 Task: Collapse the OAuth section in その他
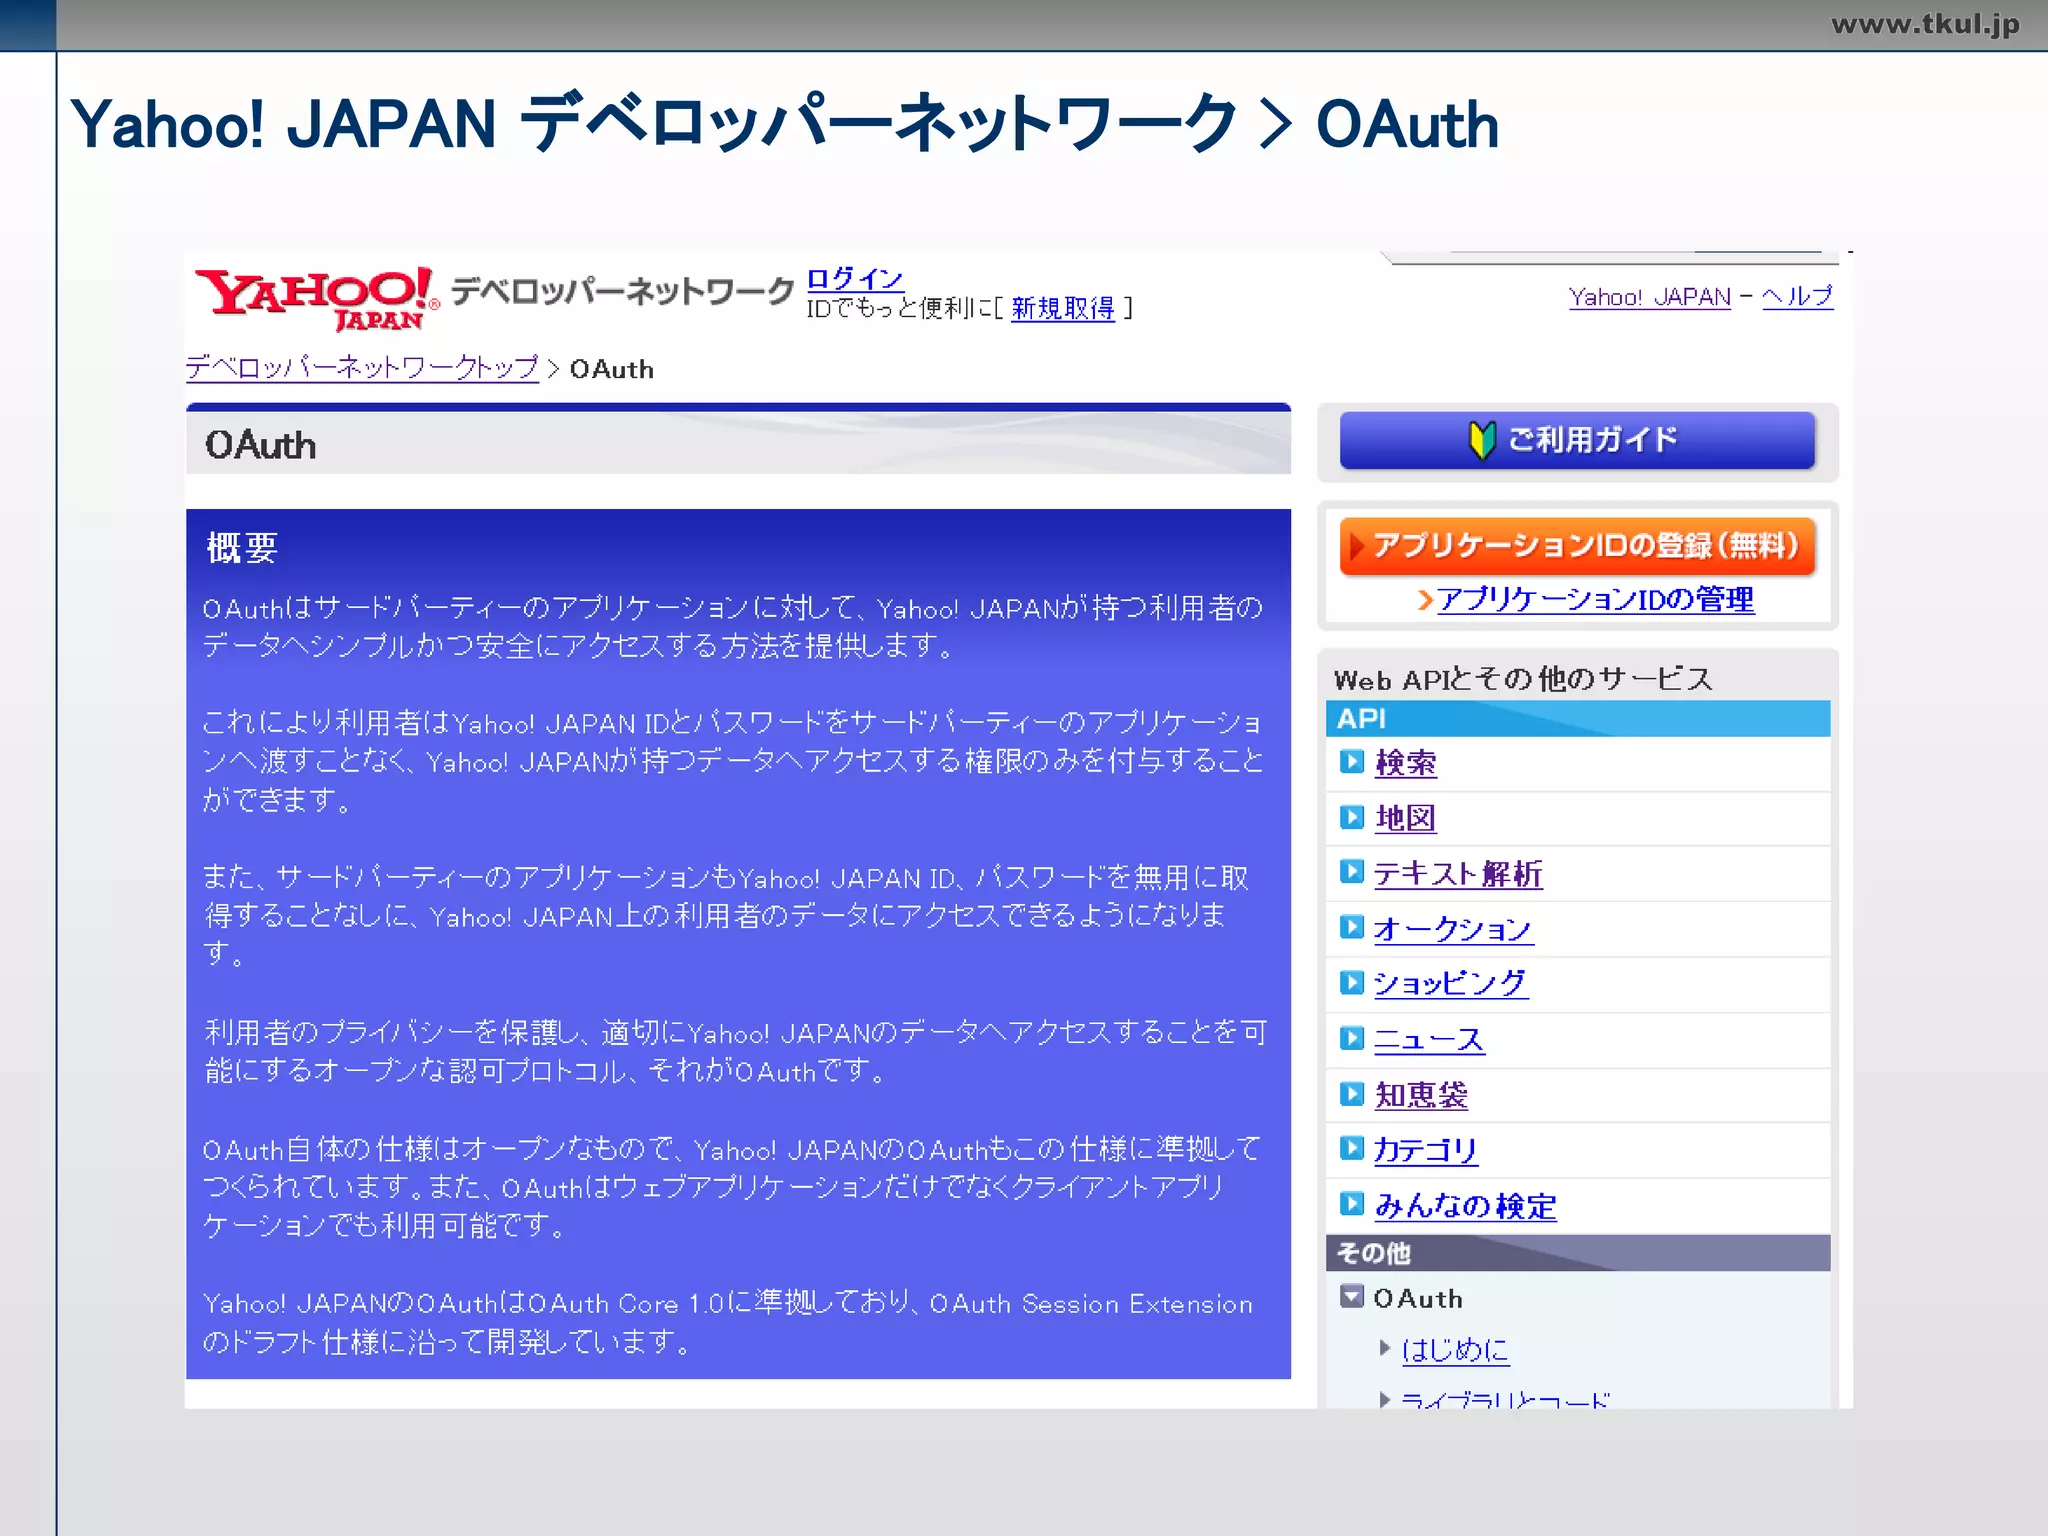coord(1352,1297)
